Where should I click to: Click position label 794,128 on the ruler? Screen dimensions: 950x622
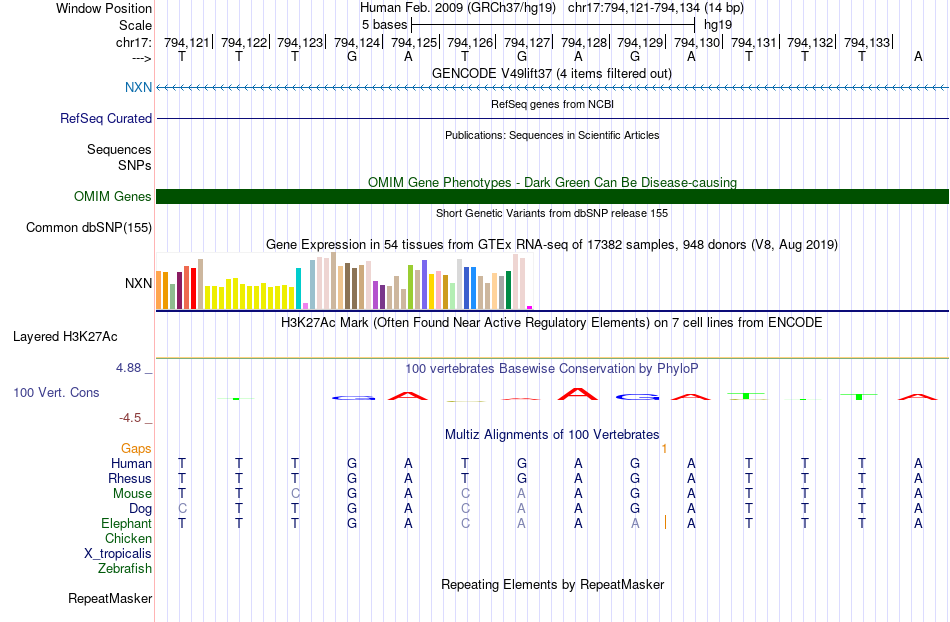coord(583,42)
